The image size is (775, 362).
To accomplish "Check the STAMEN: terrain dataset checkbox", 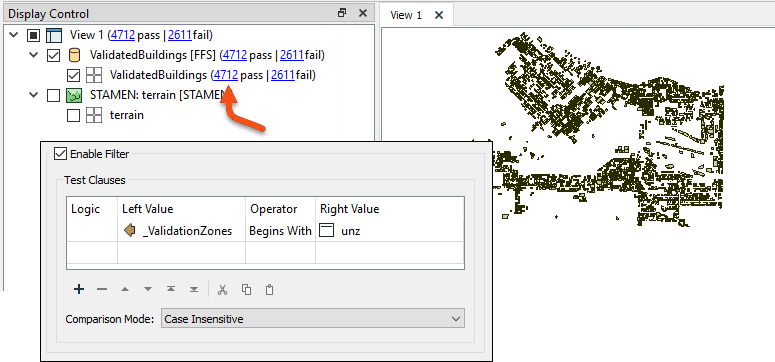I will [x=53, y=95].
